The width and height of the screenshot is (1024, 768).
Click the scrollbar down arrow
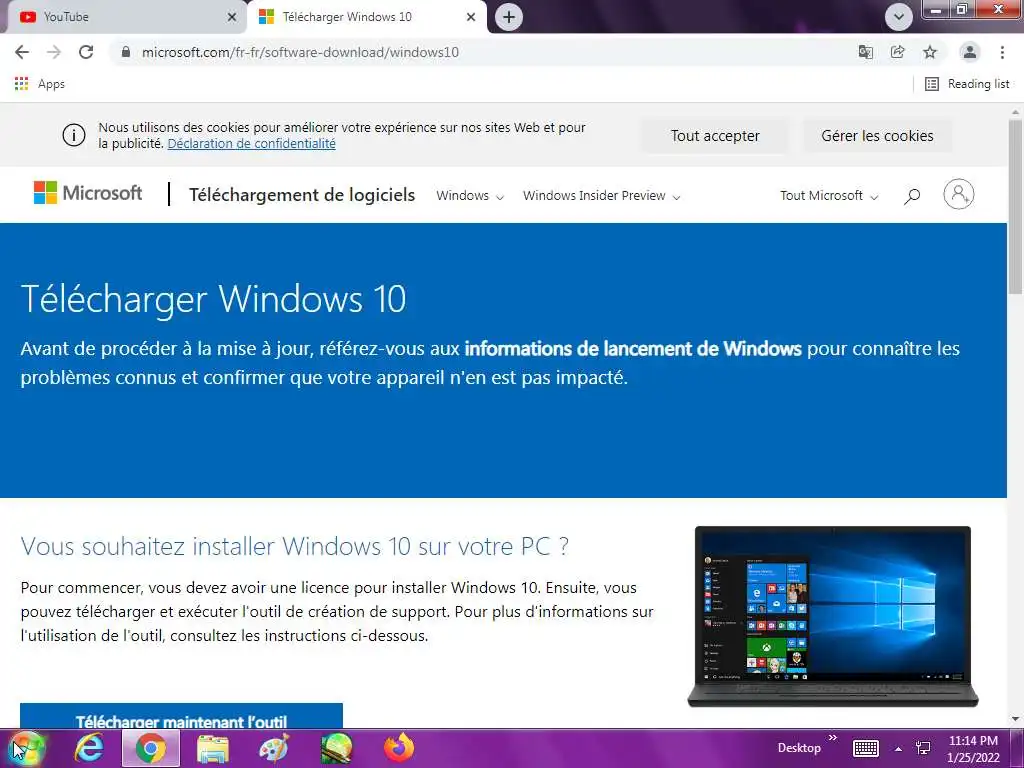coord(1016,719)
